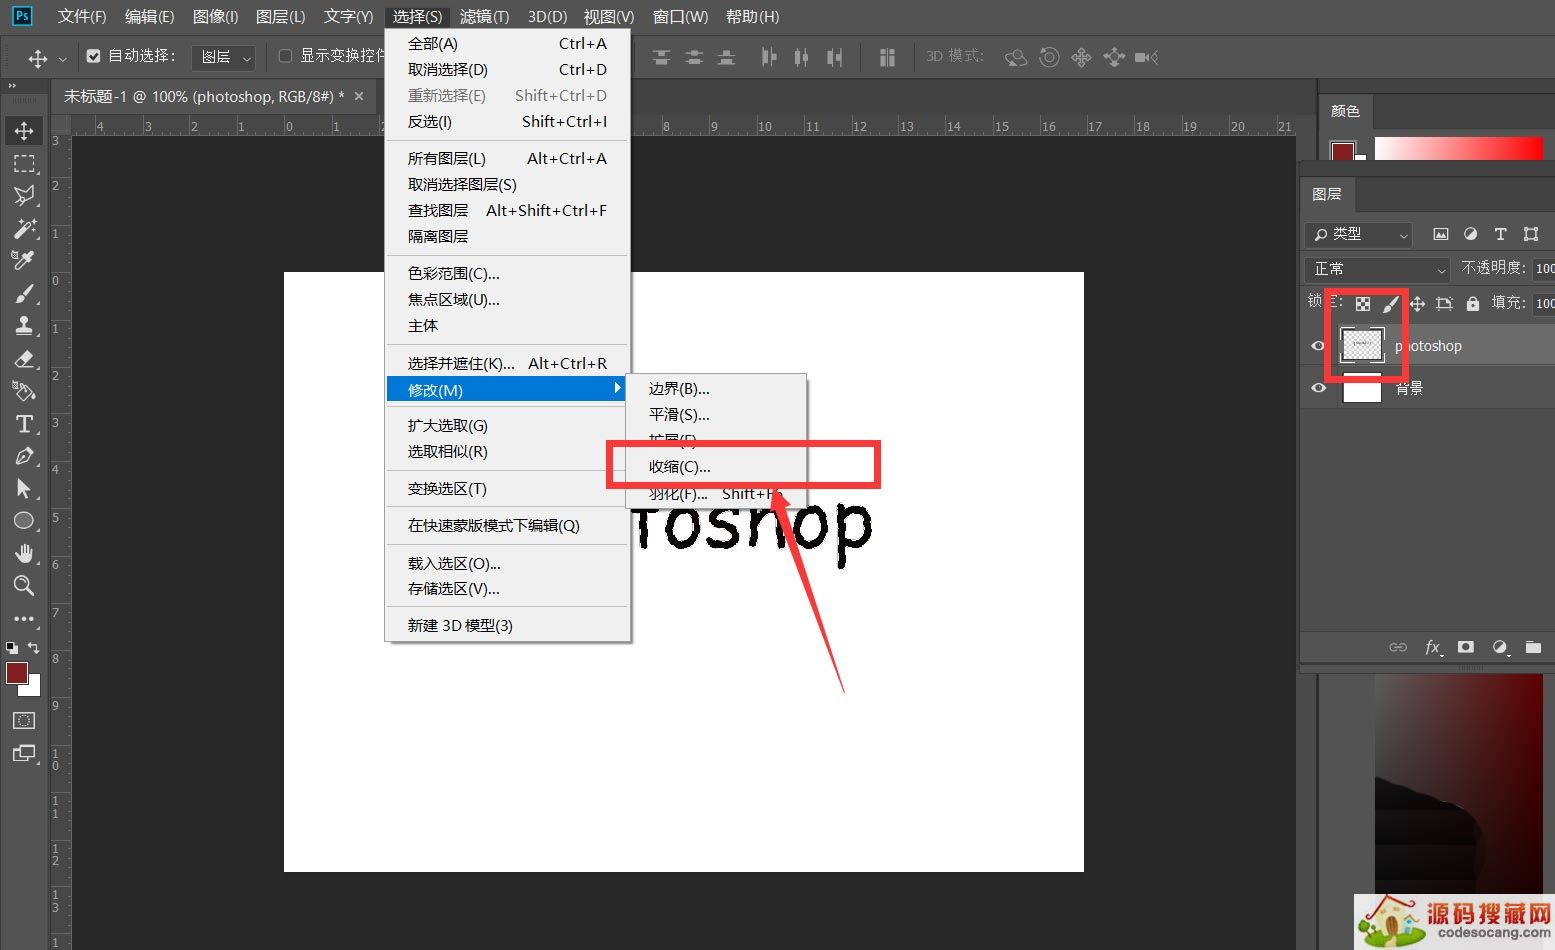
Task: Select the Path Selection arrow tool
Action: [24, 489]
